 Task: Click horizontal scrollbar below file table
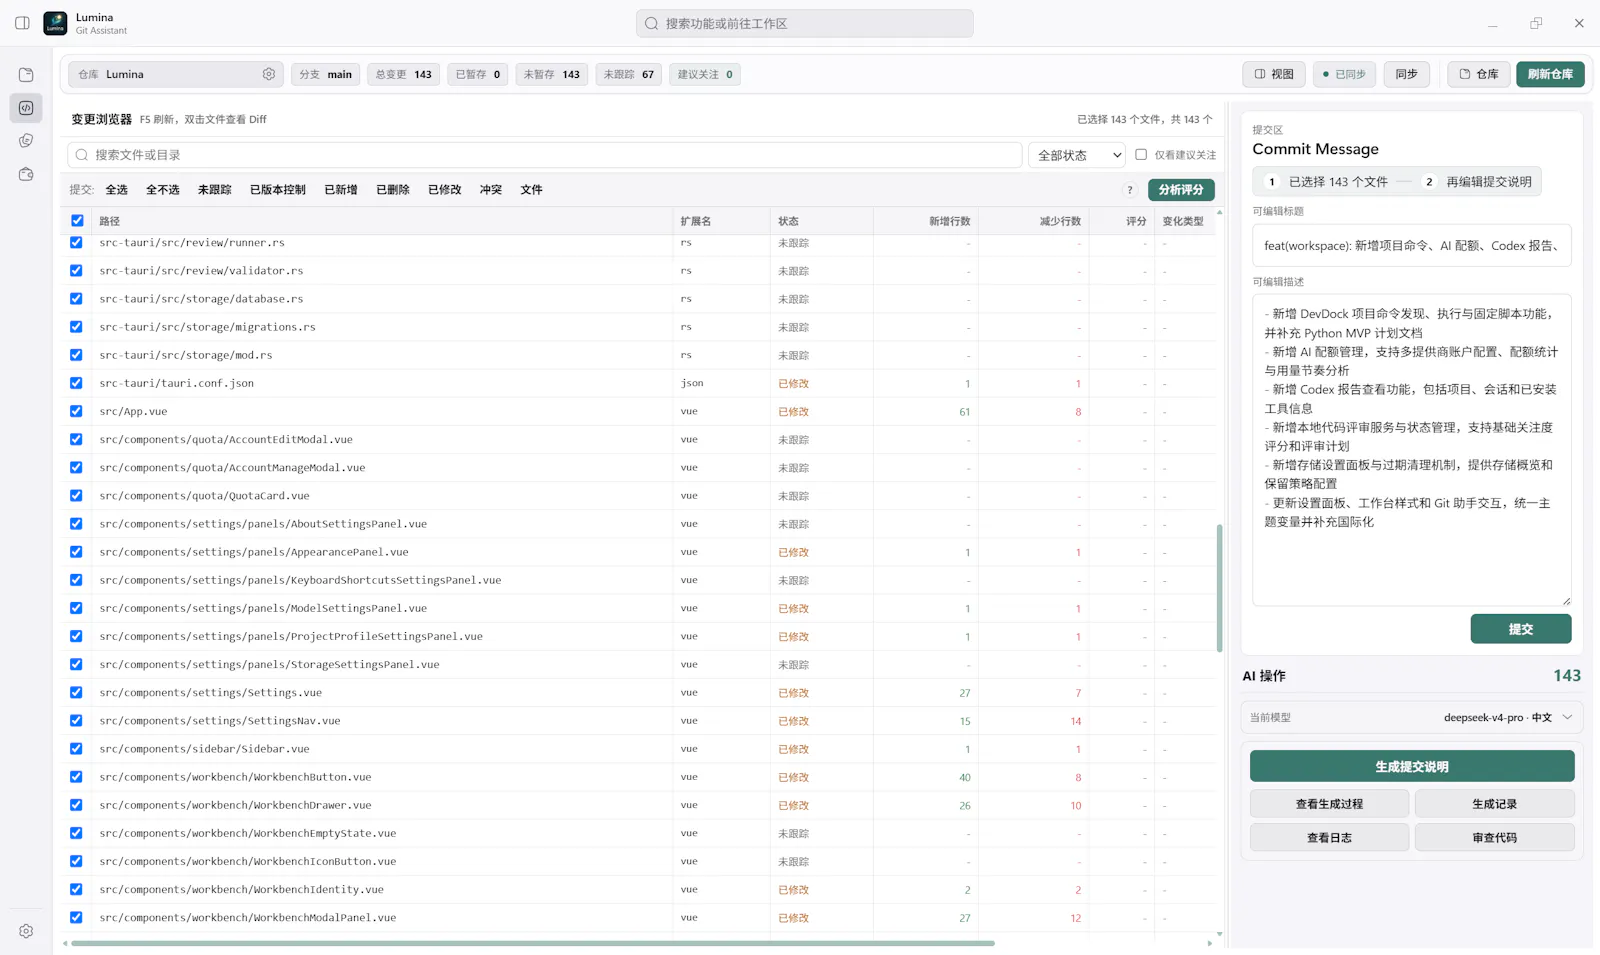[533, 943]
